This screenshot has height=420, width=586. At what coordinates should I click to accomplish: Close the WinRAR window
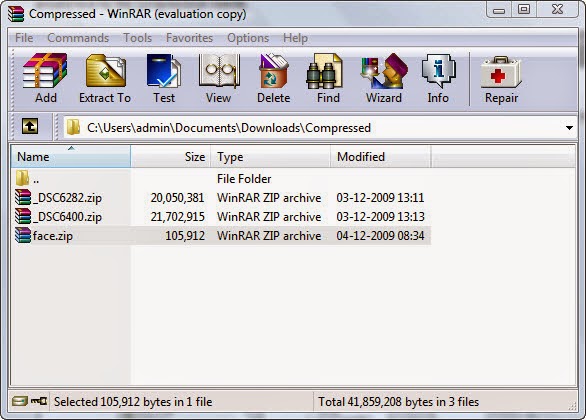[557, 10]
